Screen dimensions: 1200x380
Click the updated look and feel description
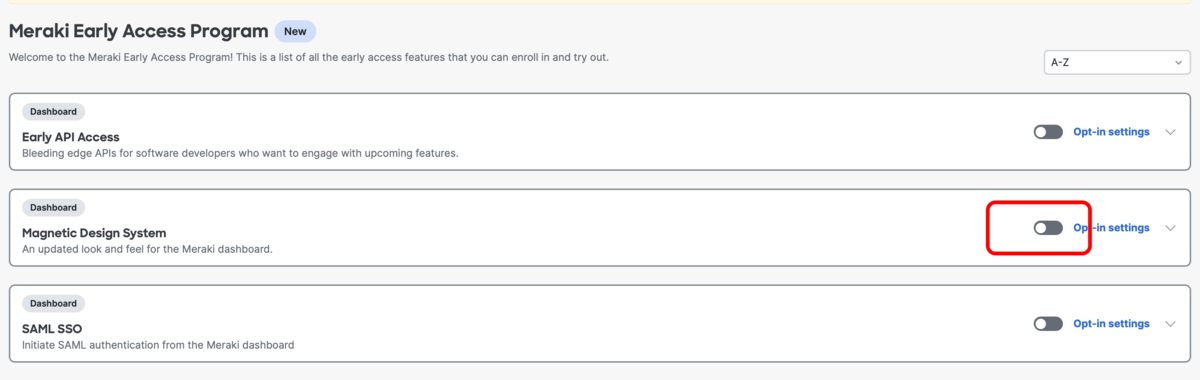(x=147, y=250)
